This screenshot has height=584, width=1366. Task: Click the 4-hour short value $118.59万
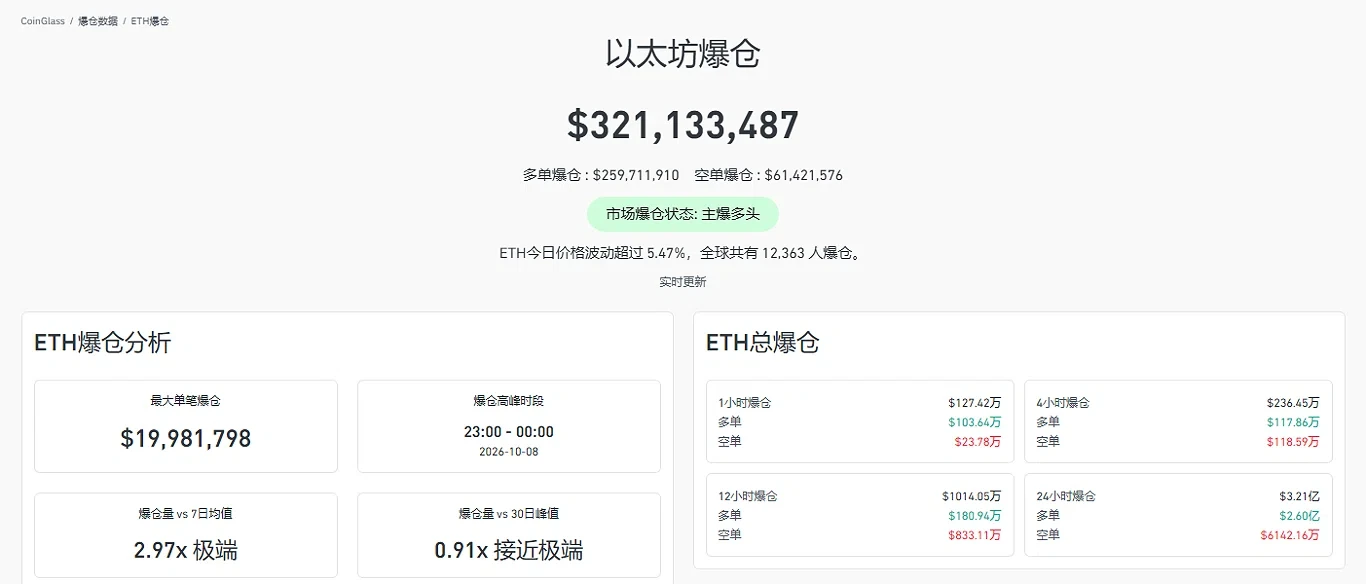pos(1293,441)
